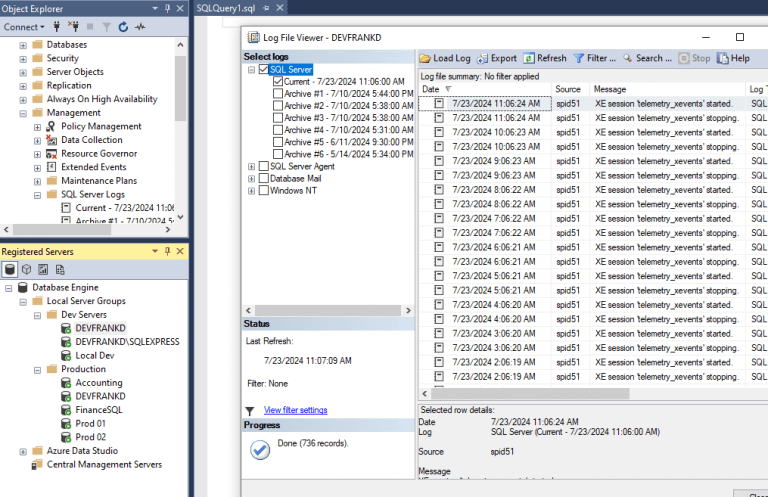Close the SQLQuery1.sql tab
The width and height of the screenshot is (768, 497).
tap(280, 8)
